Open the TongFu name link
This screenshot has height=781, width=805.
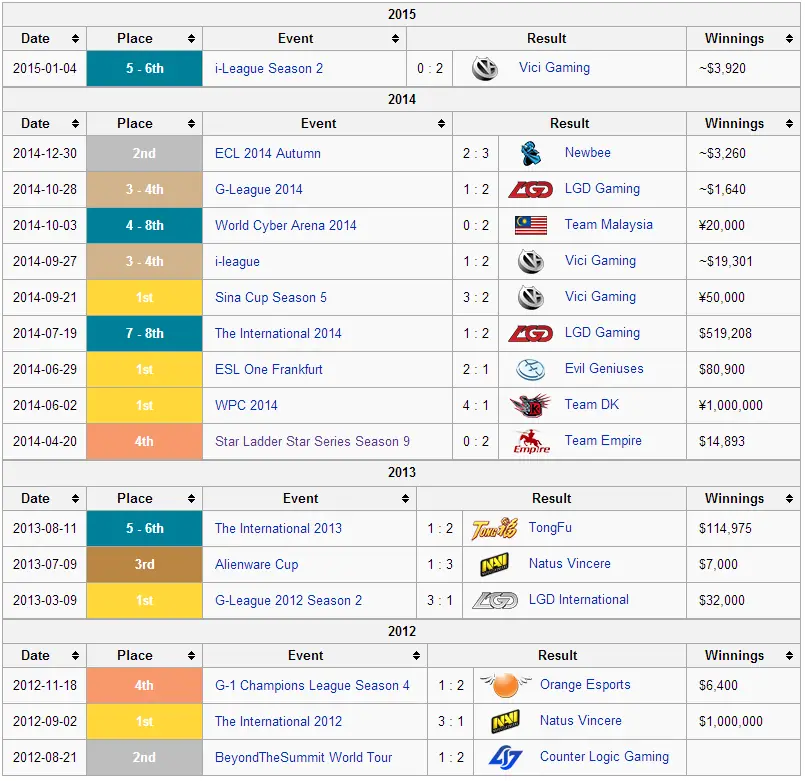click(550, 527)
